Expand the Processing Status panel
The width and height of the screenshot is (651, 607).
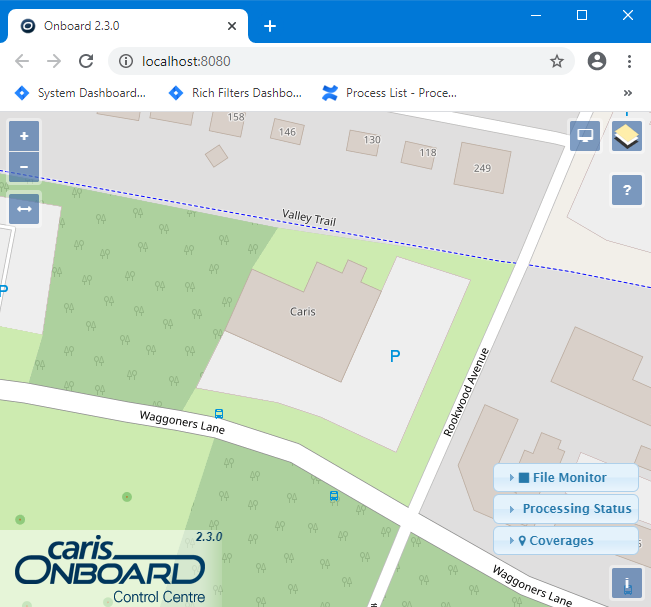[x=566, y=509]
